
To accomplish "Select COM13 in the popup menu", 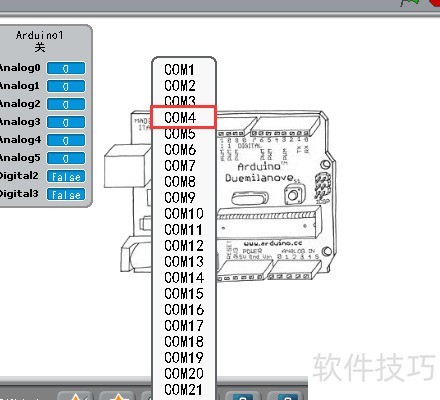I will point(184,262).
